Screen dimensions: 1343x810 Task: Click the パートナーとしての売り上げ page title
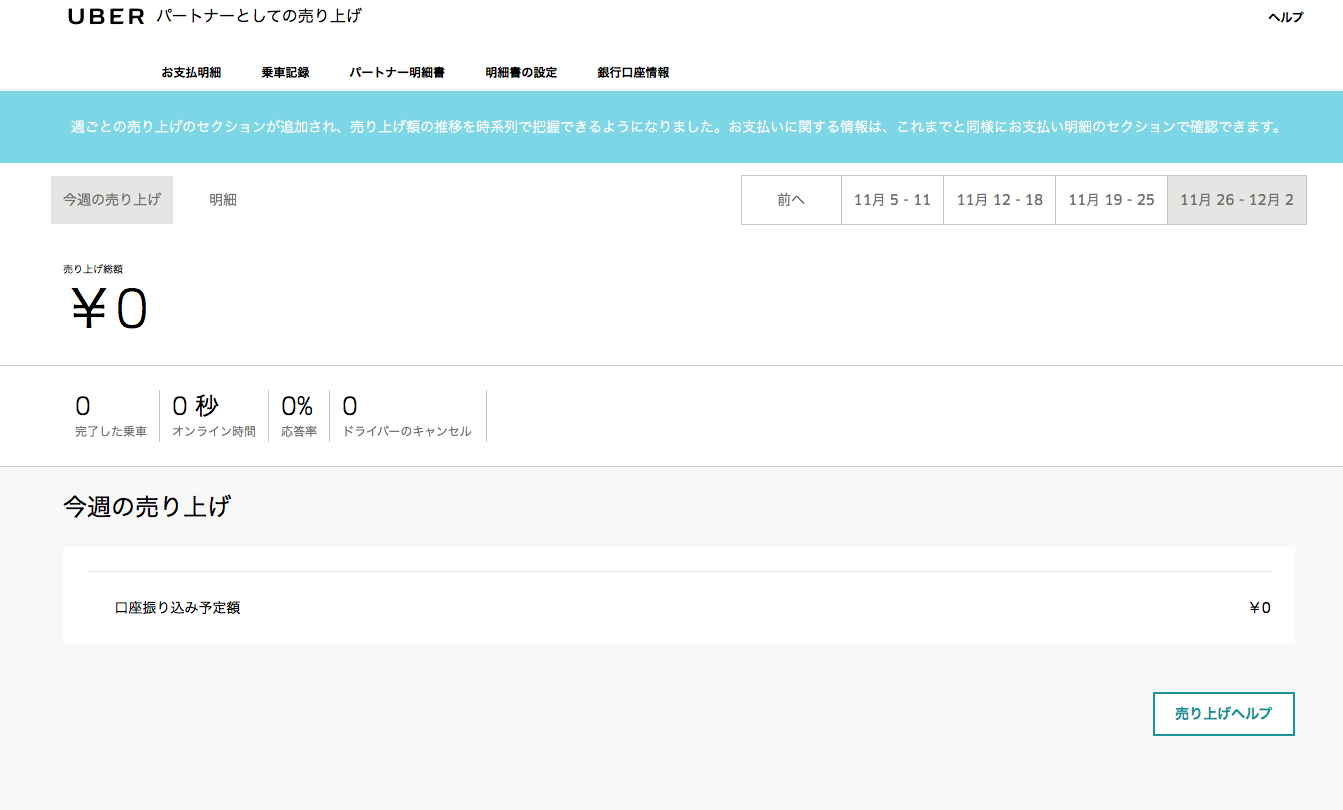click(259, 16)
